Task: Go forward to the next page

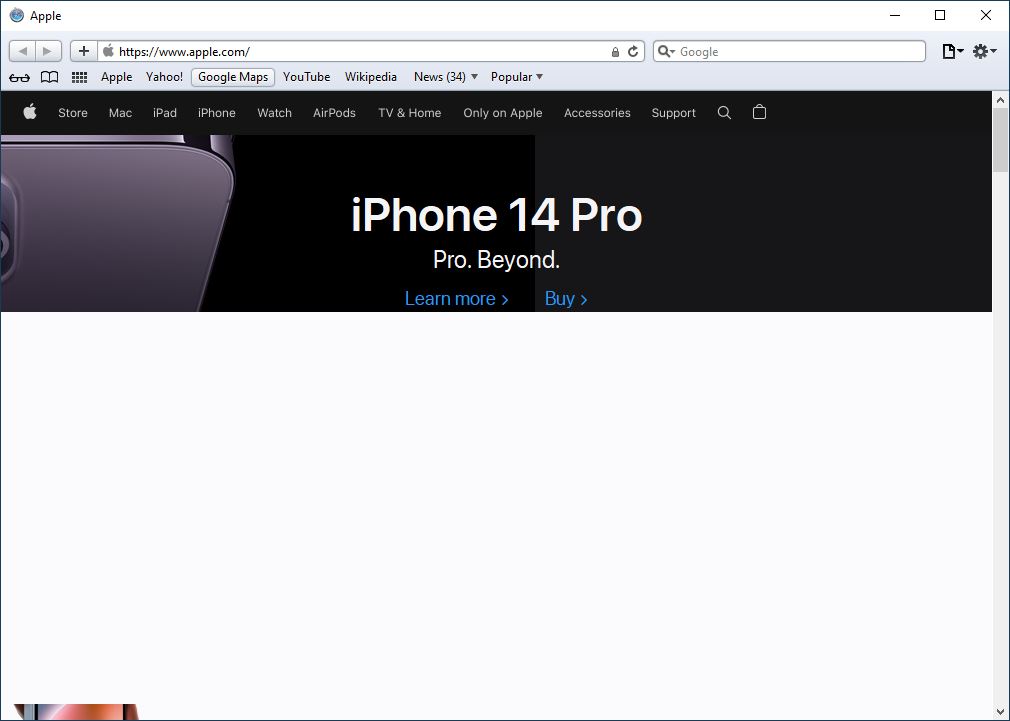Action: coord(48,51)
